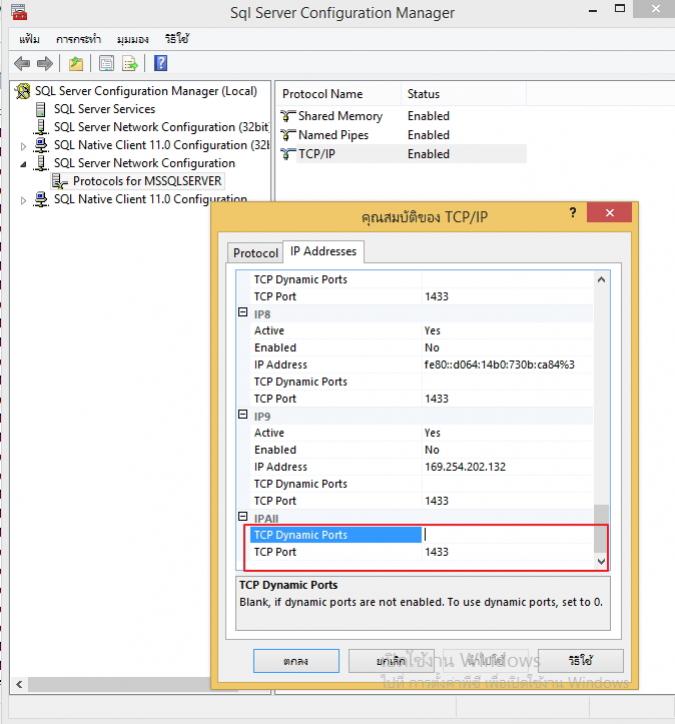The image size is (675, 724).
Task: Click the properties list scrollbar up arrow
Action: [601, 280]
